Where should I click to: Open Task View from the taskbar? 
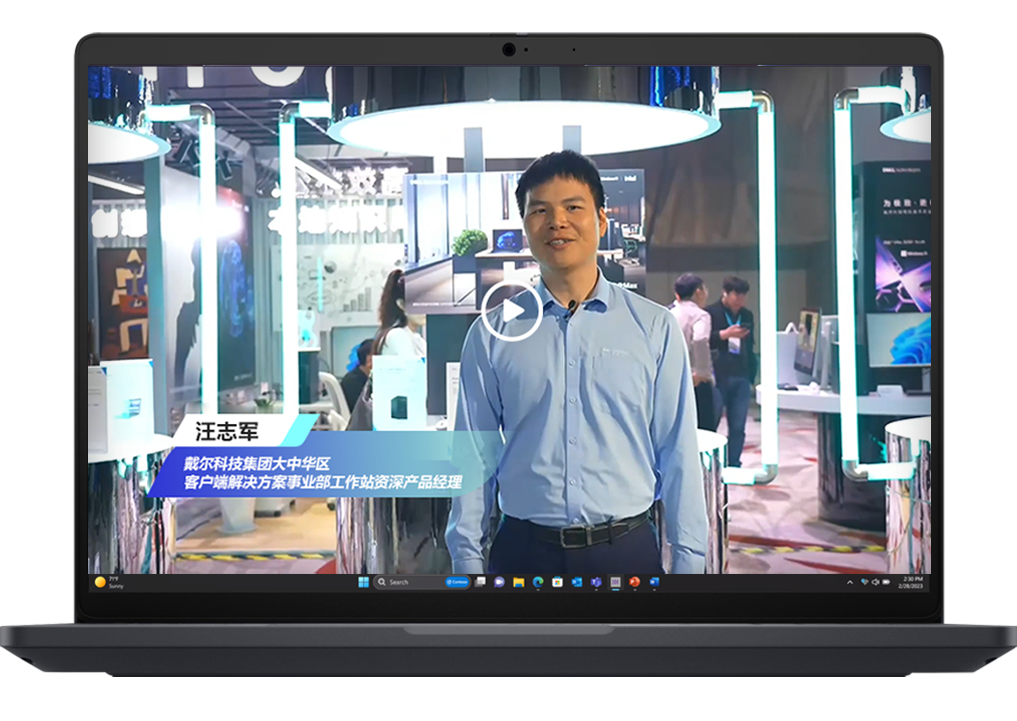pos(480,582)
